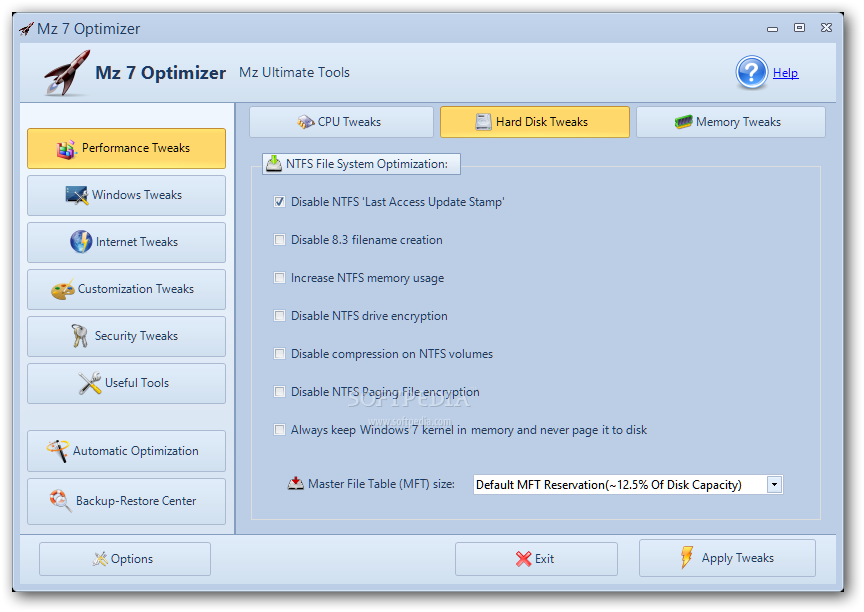The height and width of the screenshot is (612, 864).
Task: Click the CPU Tweaks chip icon
Action: point(306,122)
